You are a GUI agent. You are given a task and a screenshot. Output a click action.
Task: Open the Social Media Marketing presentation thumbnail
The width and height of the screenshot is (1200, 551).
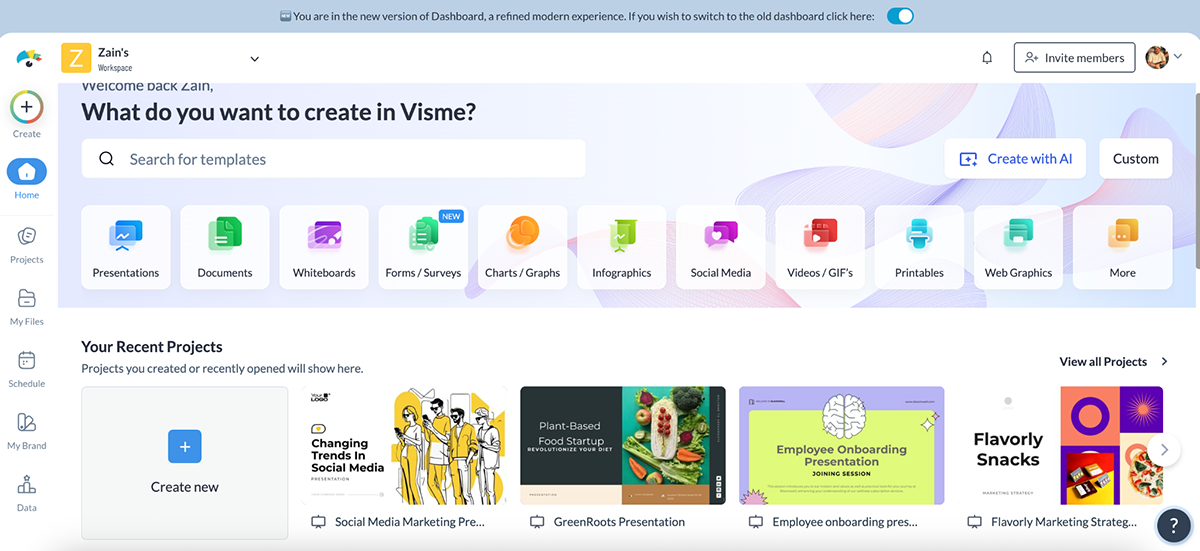(404, 445)
